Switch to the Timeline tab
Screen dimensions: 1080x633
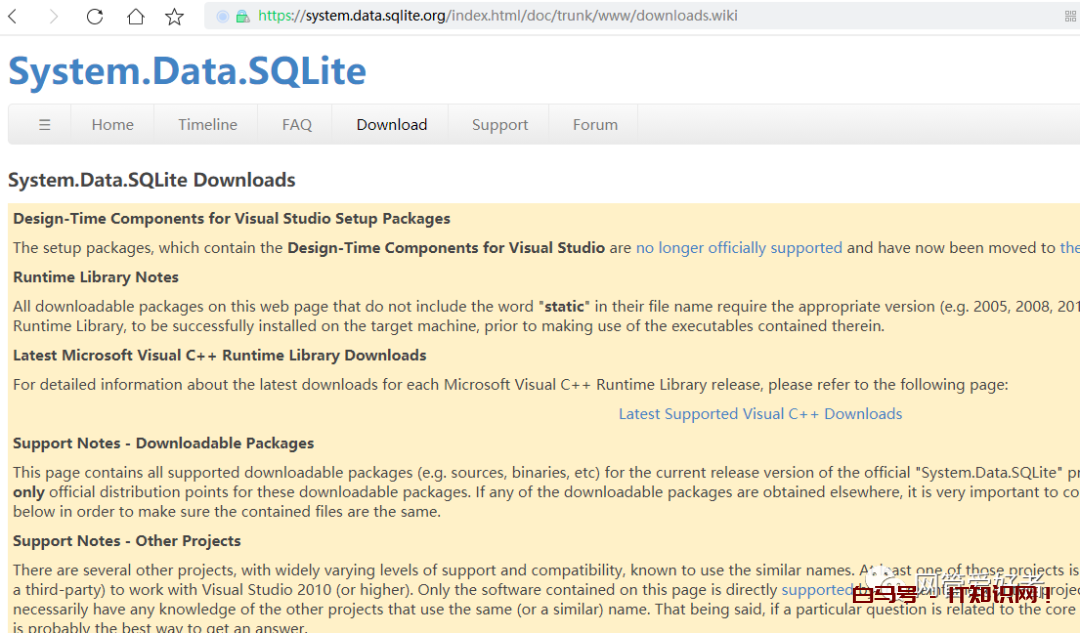tap(208, 125)
